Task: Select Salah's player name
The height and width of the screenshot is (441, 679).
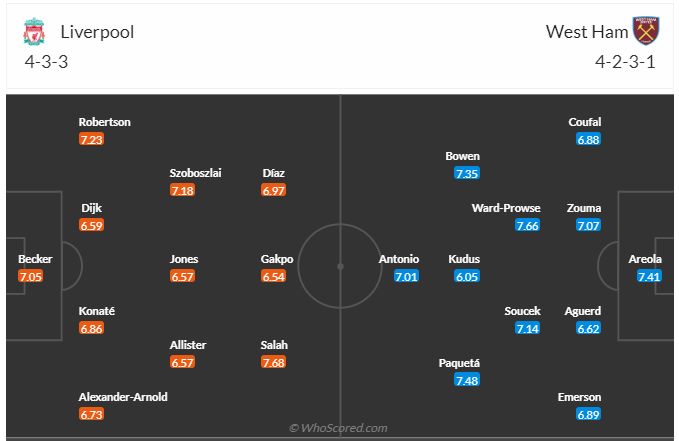Action: 274,345
